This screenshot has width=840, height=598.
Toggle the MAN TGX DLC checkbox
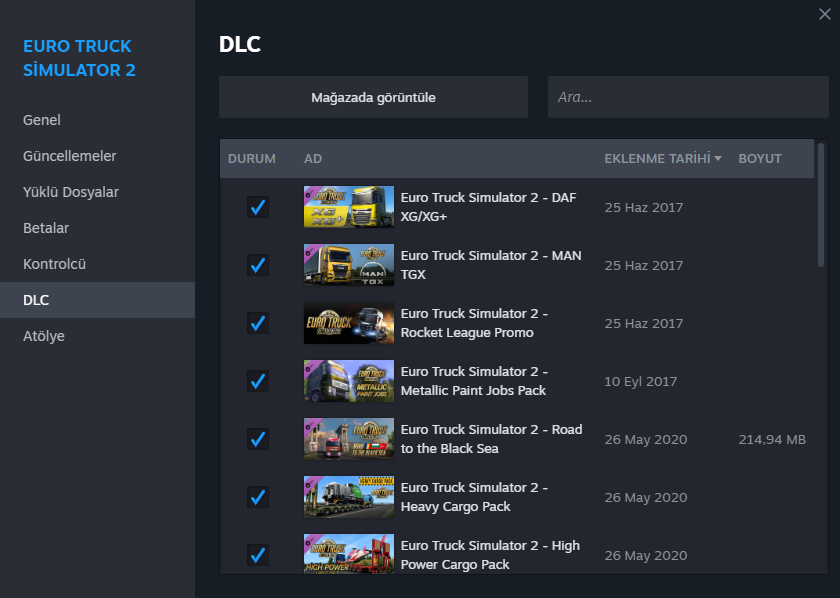coord(258,265)
